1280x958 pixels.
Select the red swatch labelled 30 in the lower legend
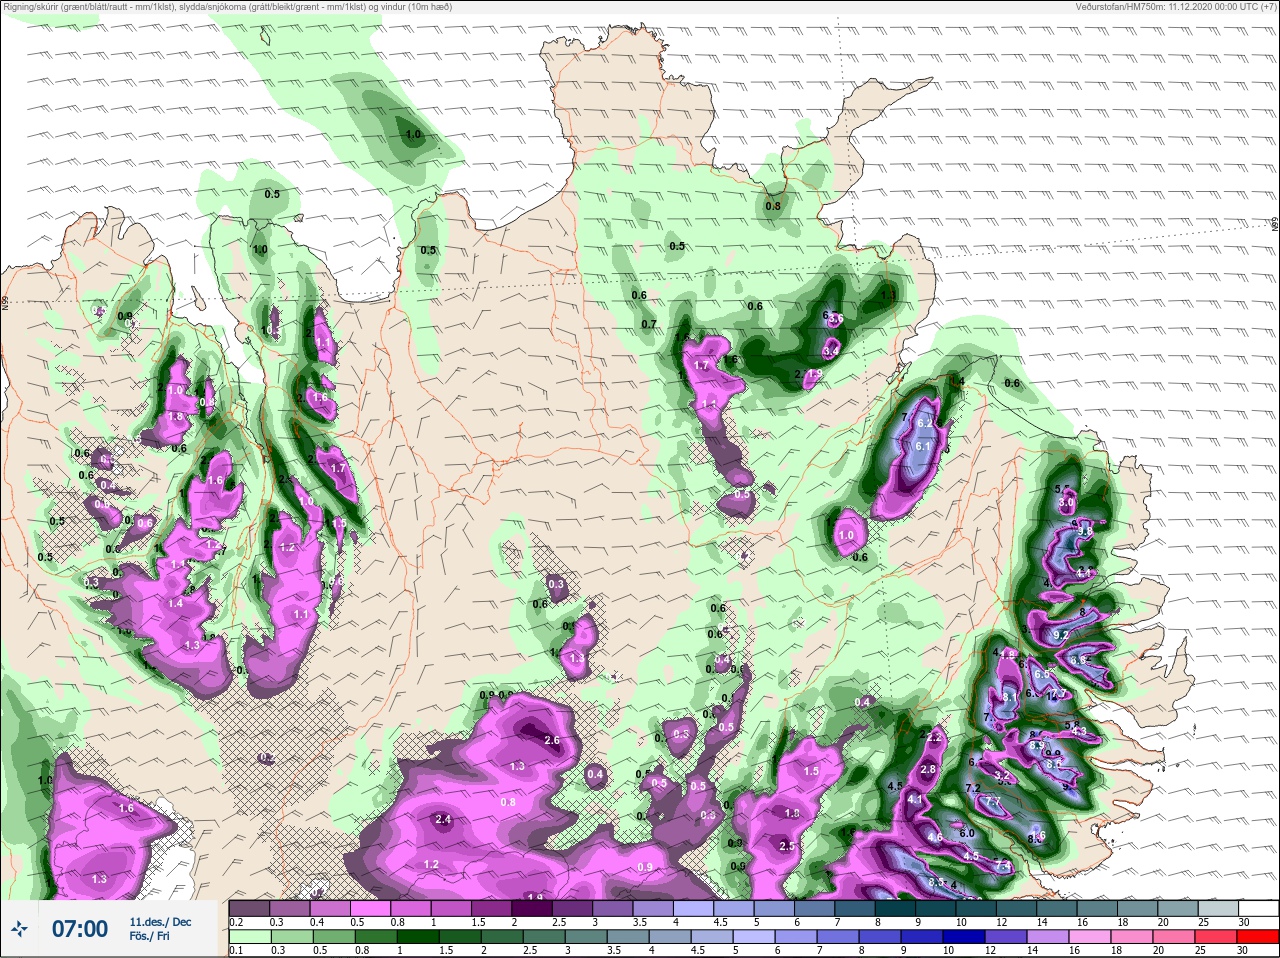tap(1259, 937)
